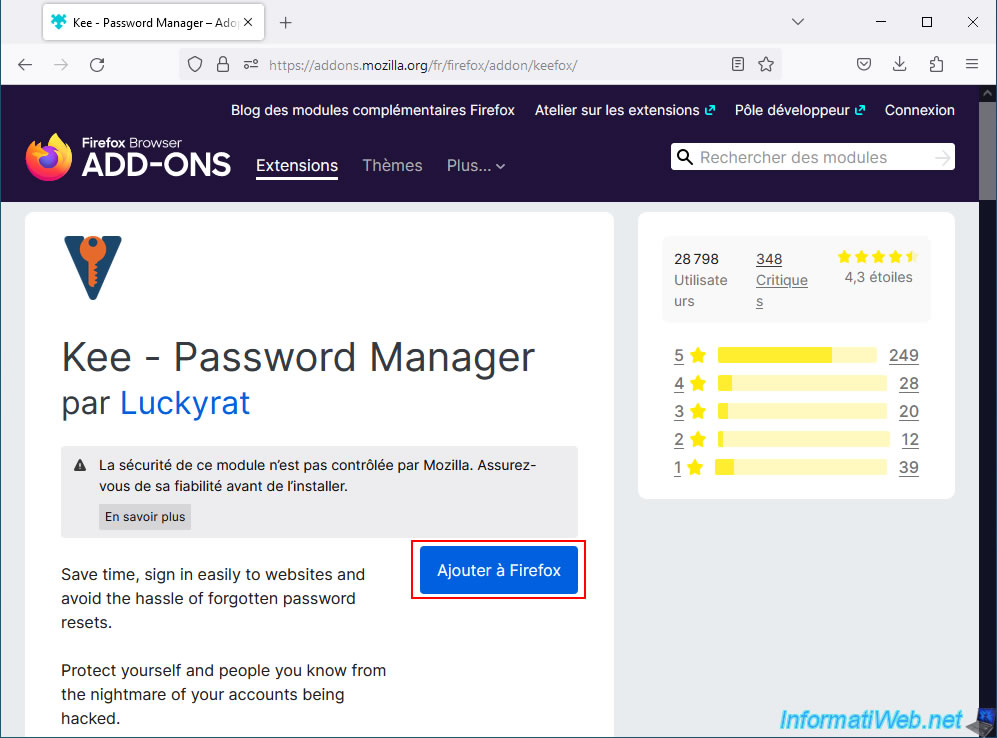Open the extensions puzzle icon
This screenshot has height=738, width=997.
(936, 64)
